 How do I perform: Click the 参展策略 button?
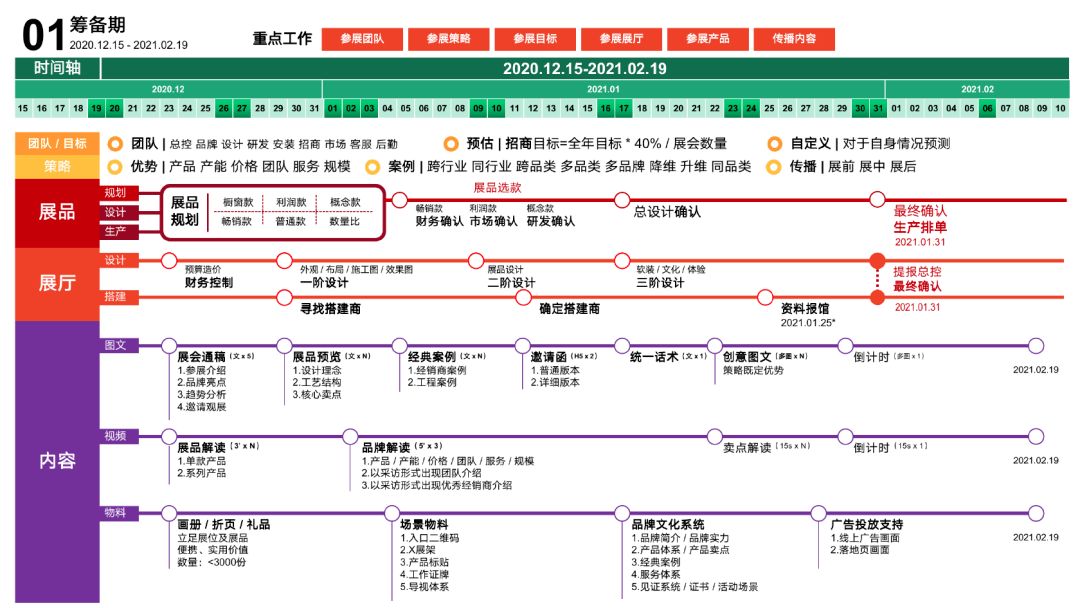tap(448, 39)
